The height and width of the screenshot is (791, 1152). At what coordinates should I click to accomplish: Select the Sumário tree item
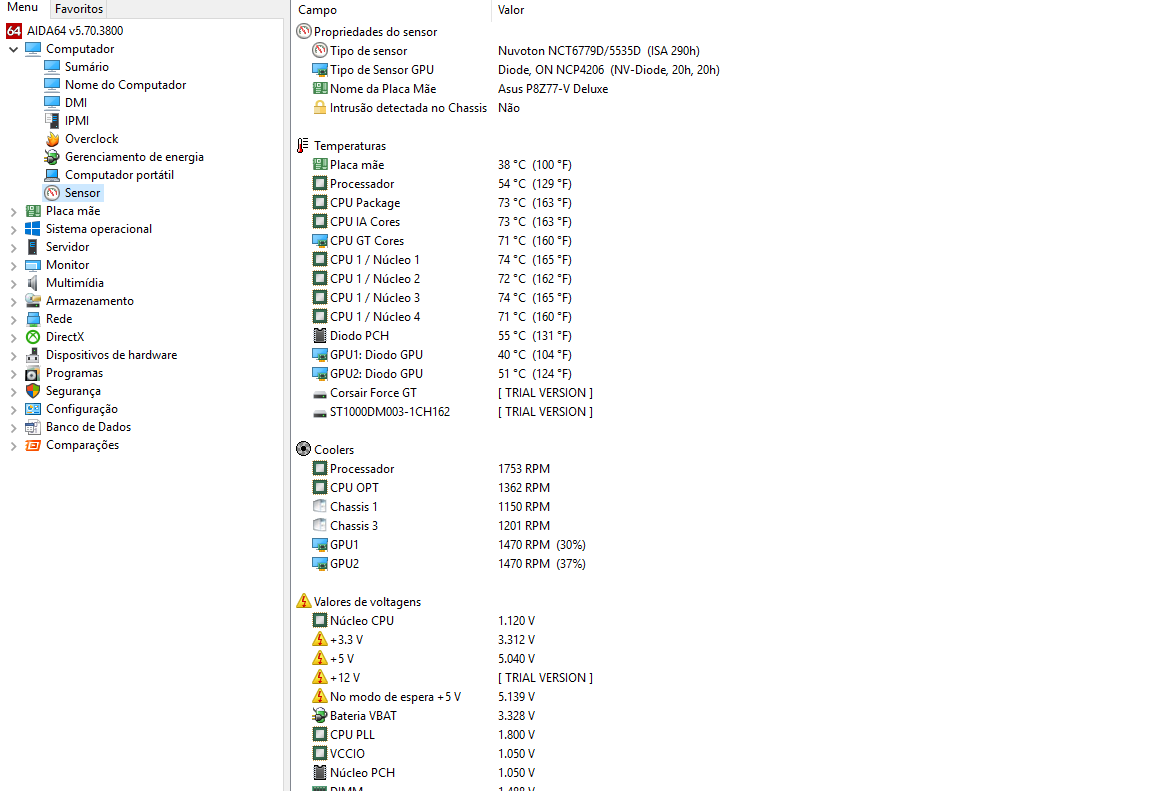tap(86, 67)
